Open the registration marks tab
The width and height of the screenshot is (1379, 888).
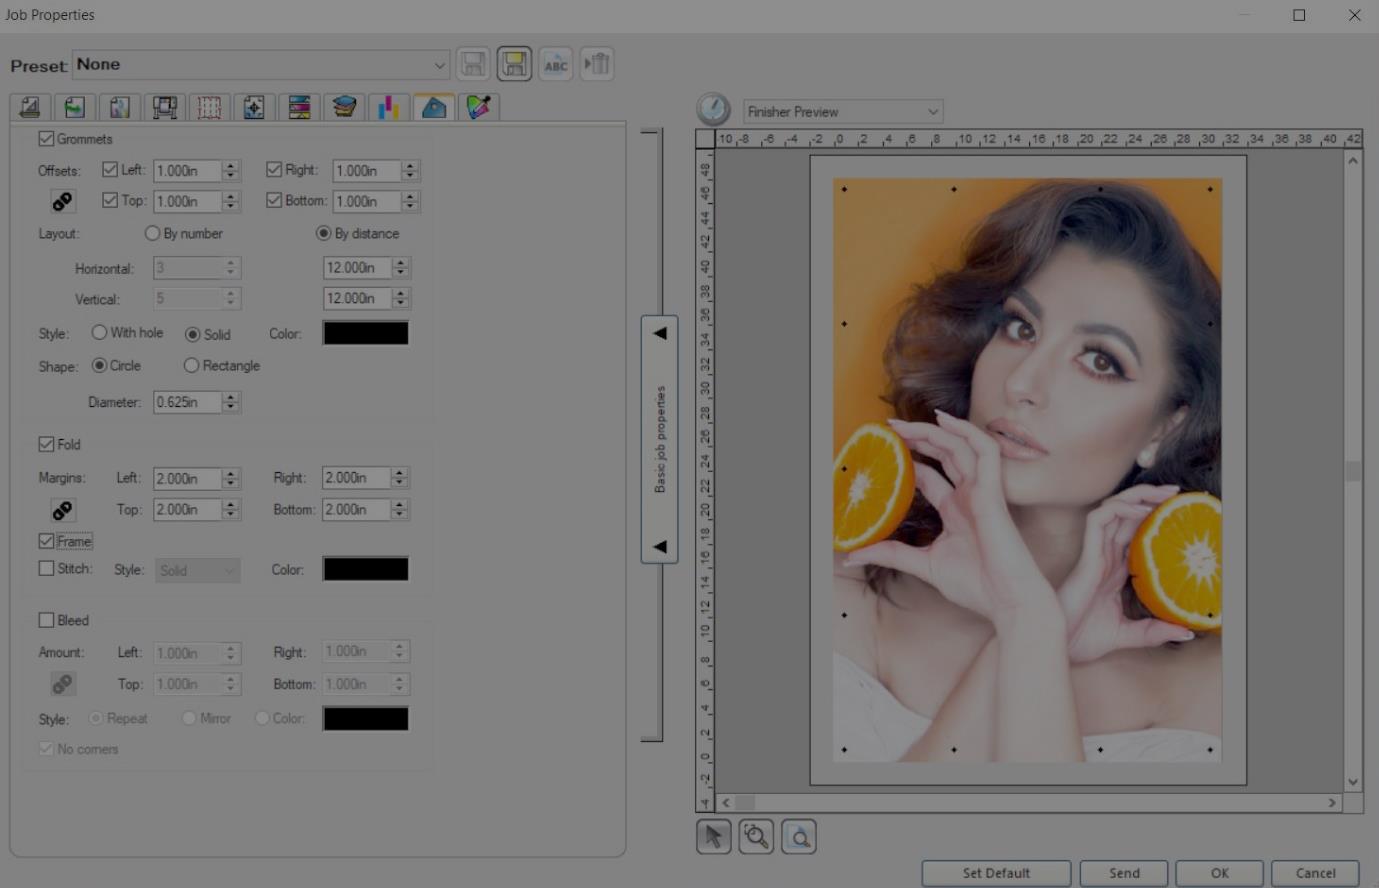pos(254,107)
